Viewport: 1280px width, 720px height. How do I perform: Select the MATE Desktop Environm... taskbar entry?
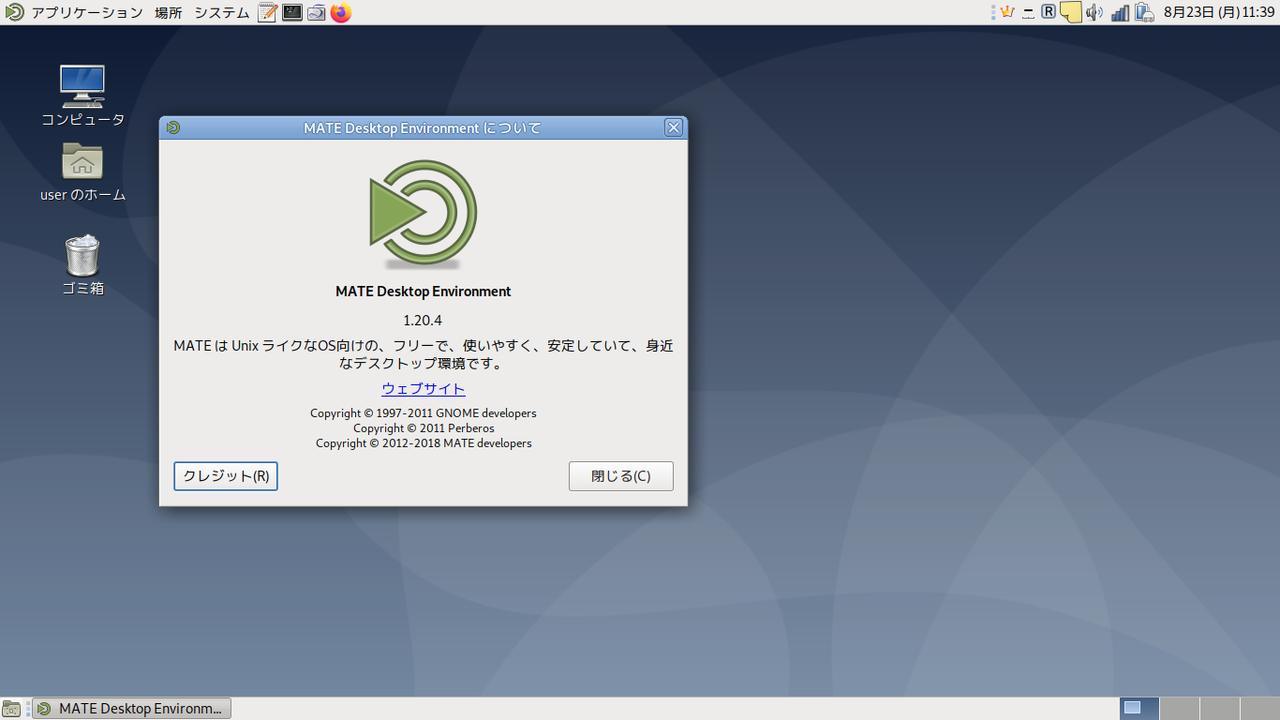(132, 708)
